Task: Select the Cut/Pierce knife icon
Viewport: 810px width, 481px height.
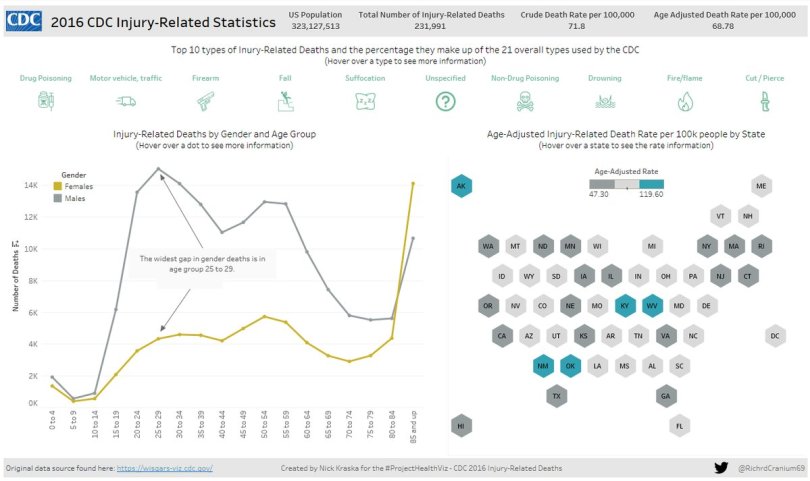Action: click(x=765, y=100)
